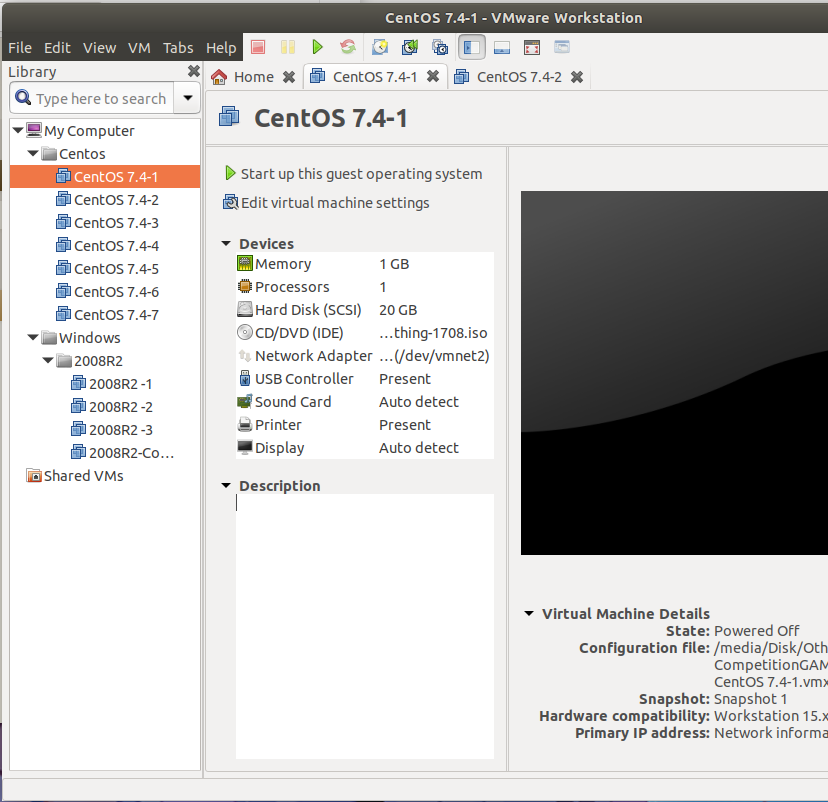Open the Tabs menu
Viewport: 828px width, 802px height.
[178, 48]
